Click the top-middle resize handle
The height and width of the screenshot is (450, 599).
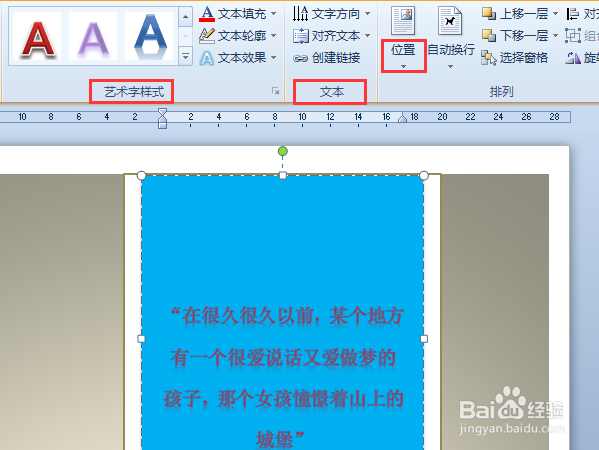click(x=283, y=175)
